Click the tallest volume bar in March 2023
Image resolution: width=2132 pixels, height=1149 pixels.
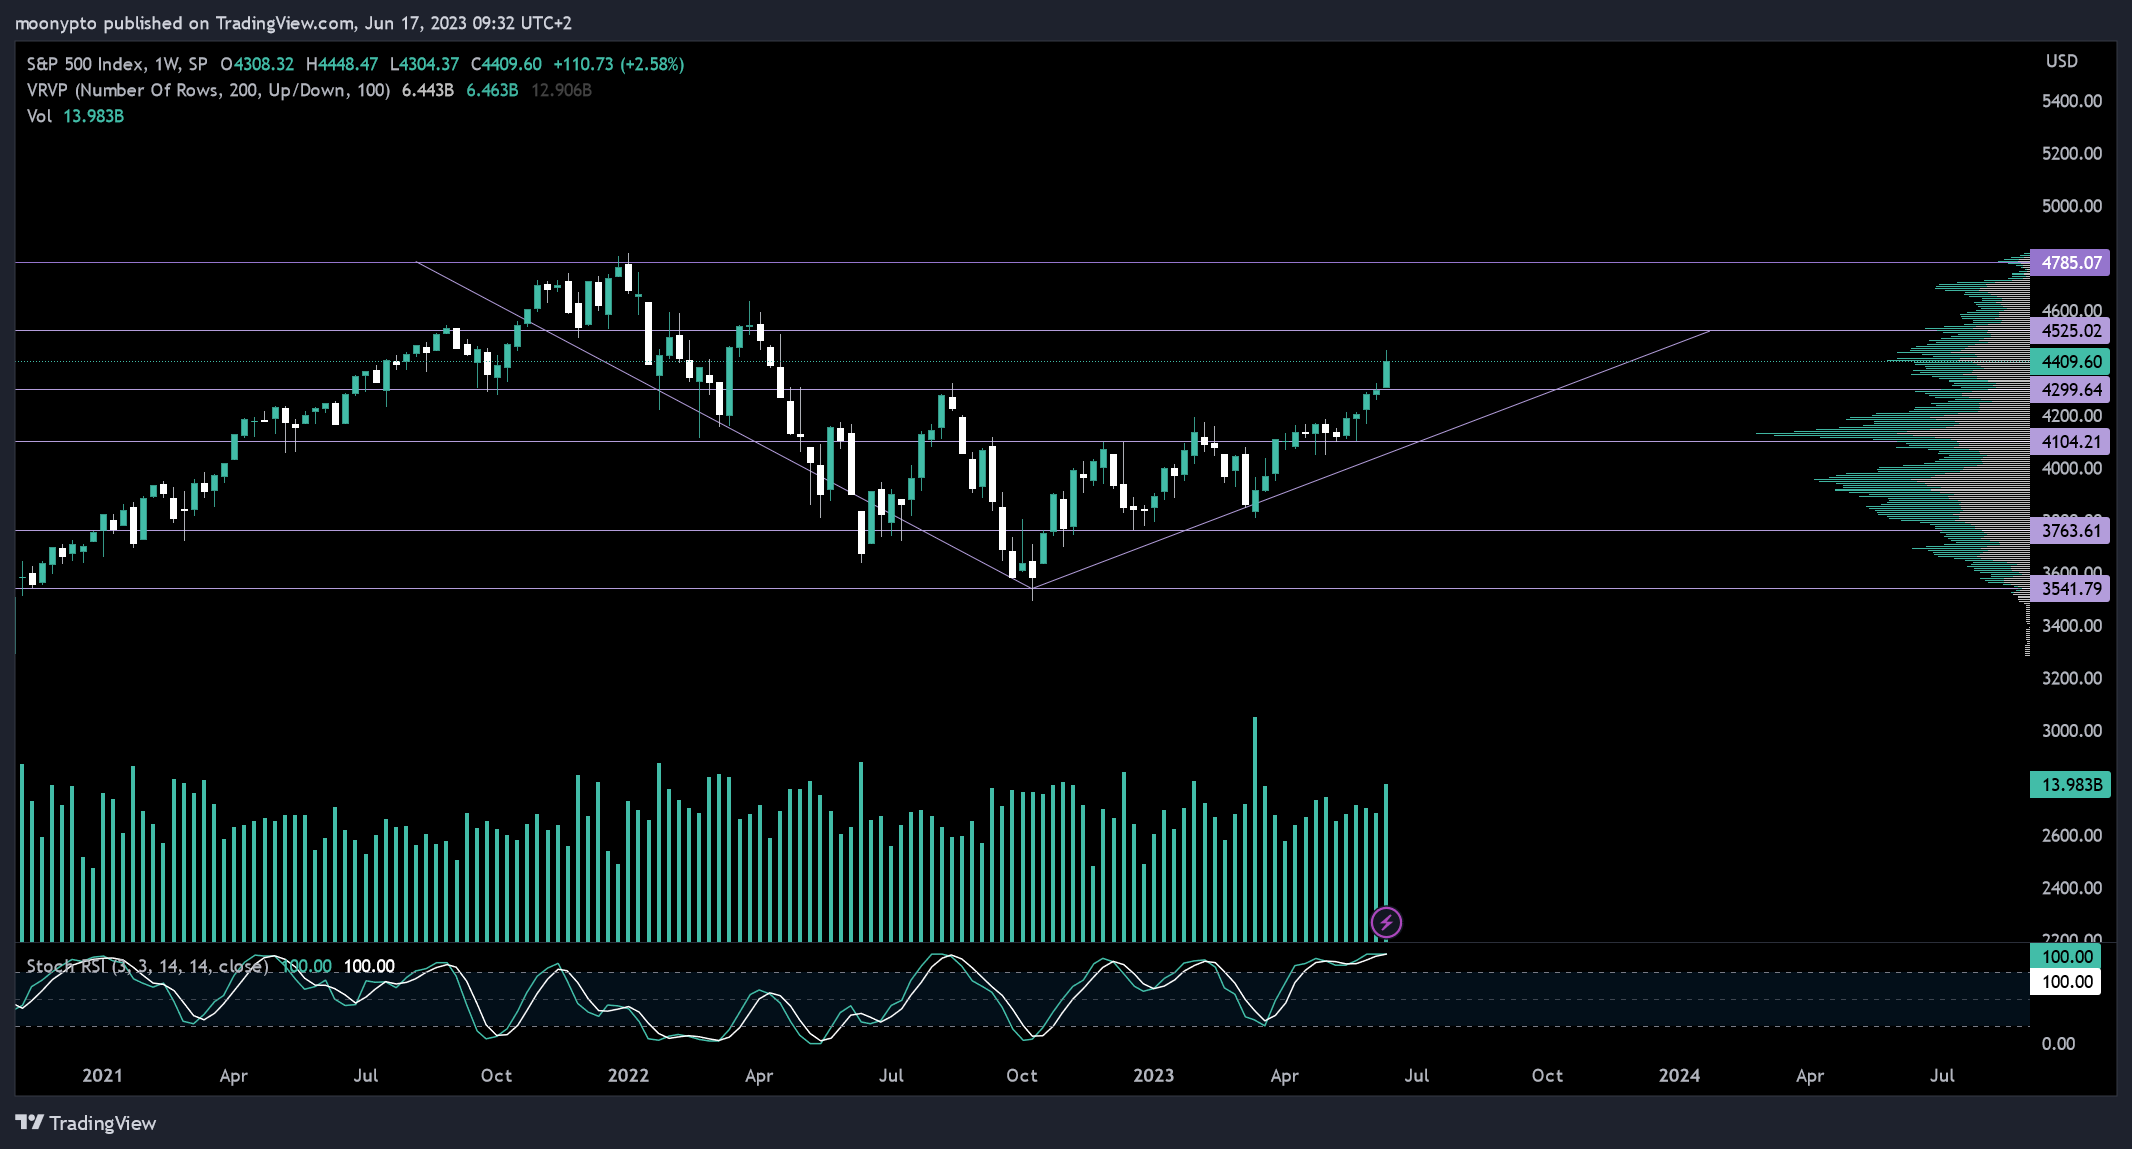(x=1255, y=829)
